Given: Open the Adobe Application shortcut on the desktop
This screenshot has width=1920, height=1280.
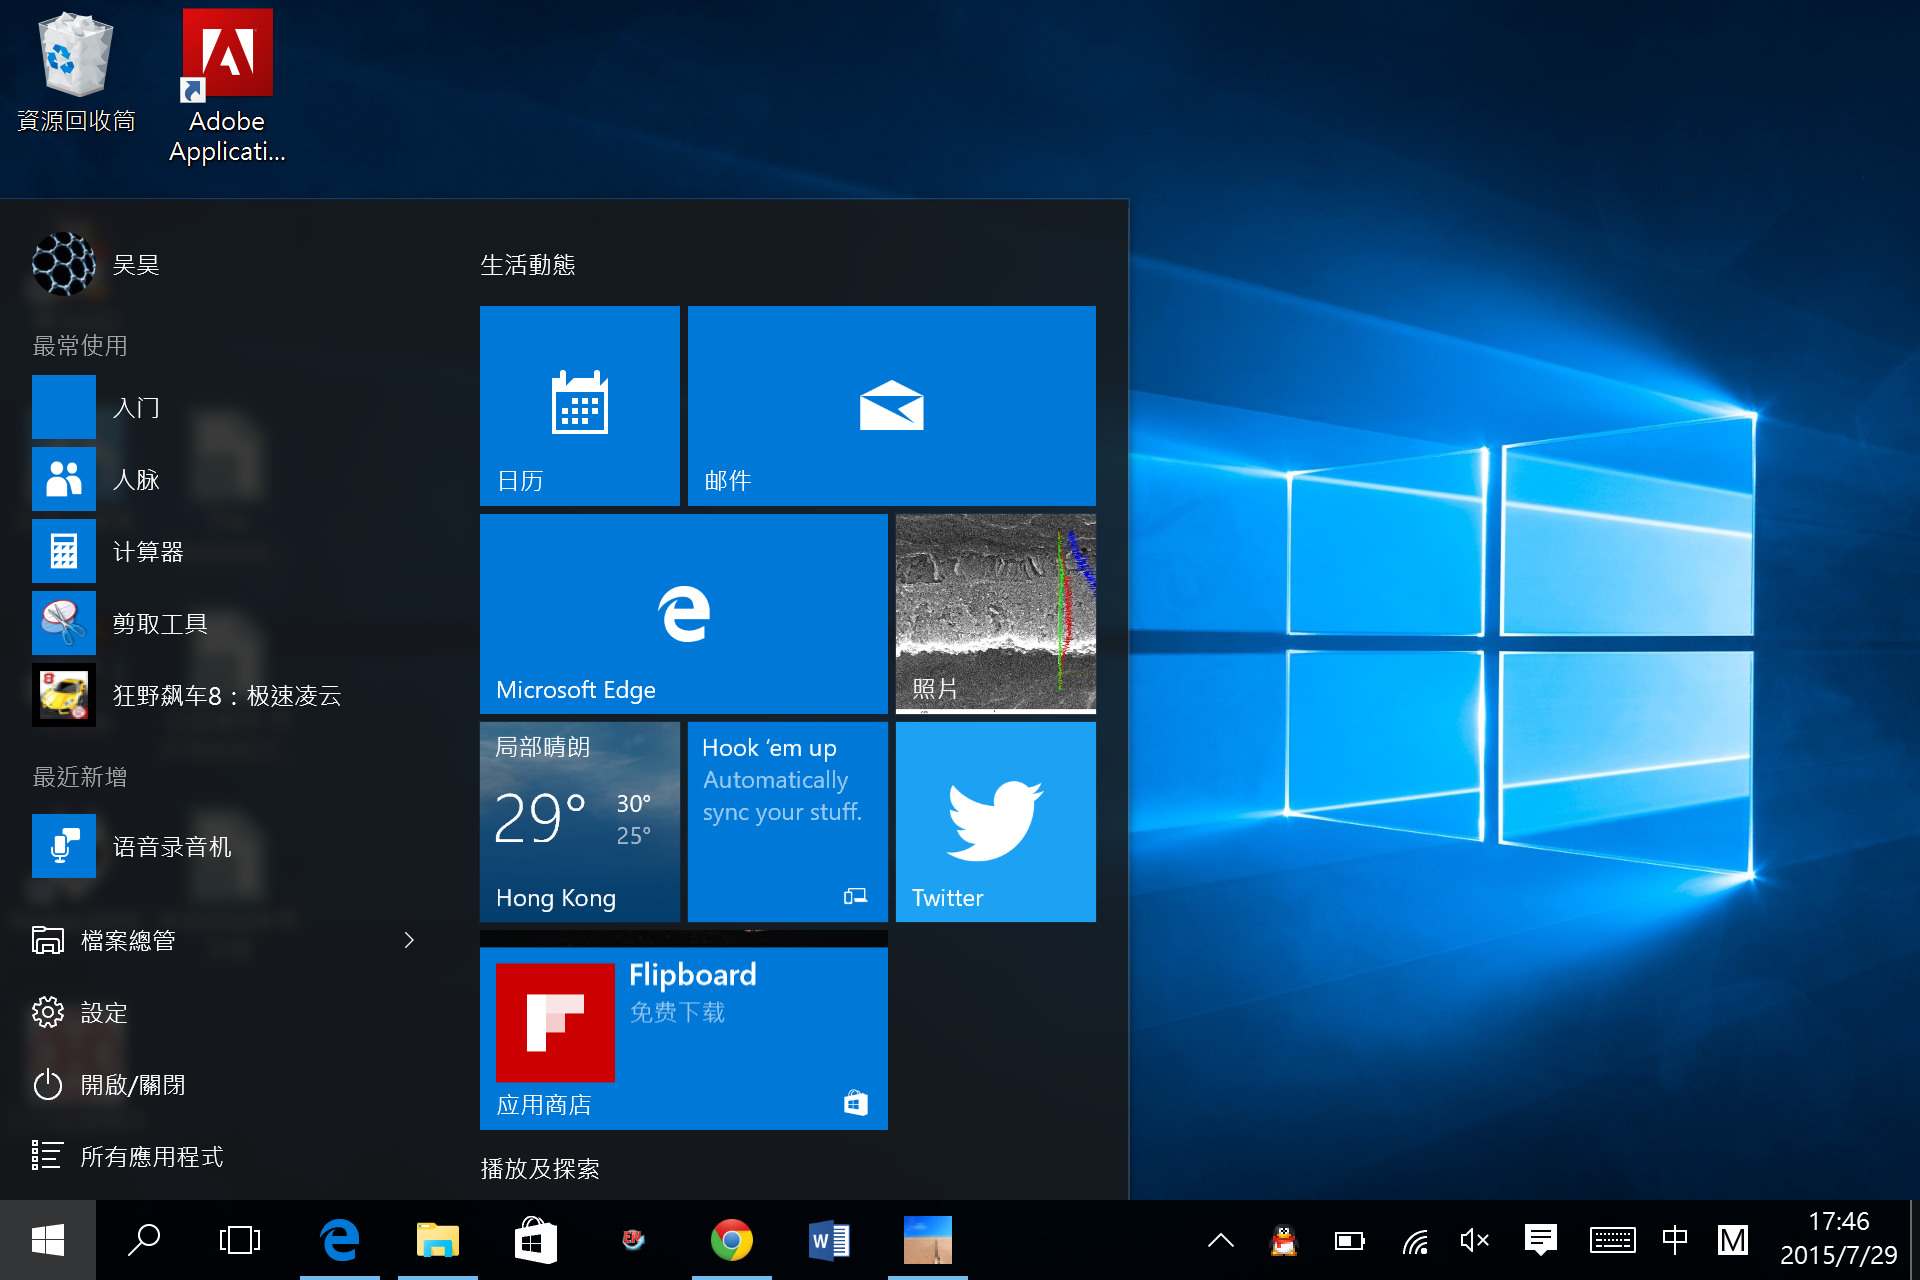Looking at the screenshot, I should [227, 86].
